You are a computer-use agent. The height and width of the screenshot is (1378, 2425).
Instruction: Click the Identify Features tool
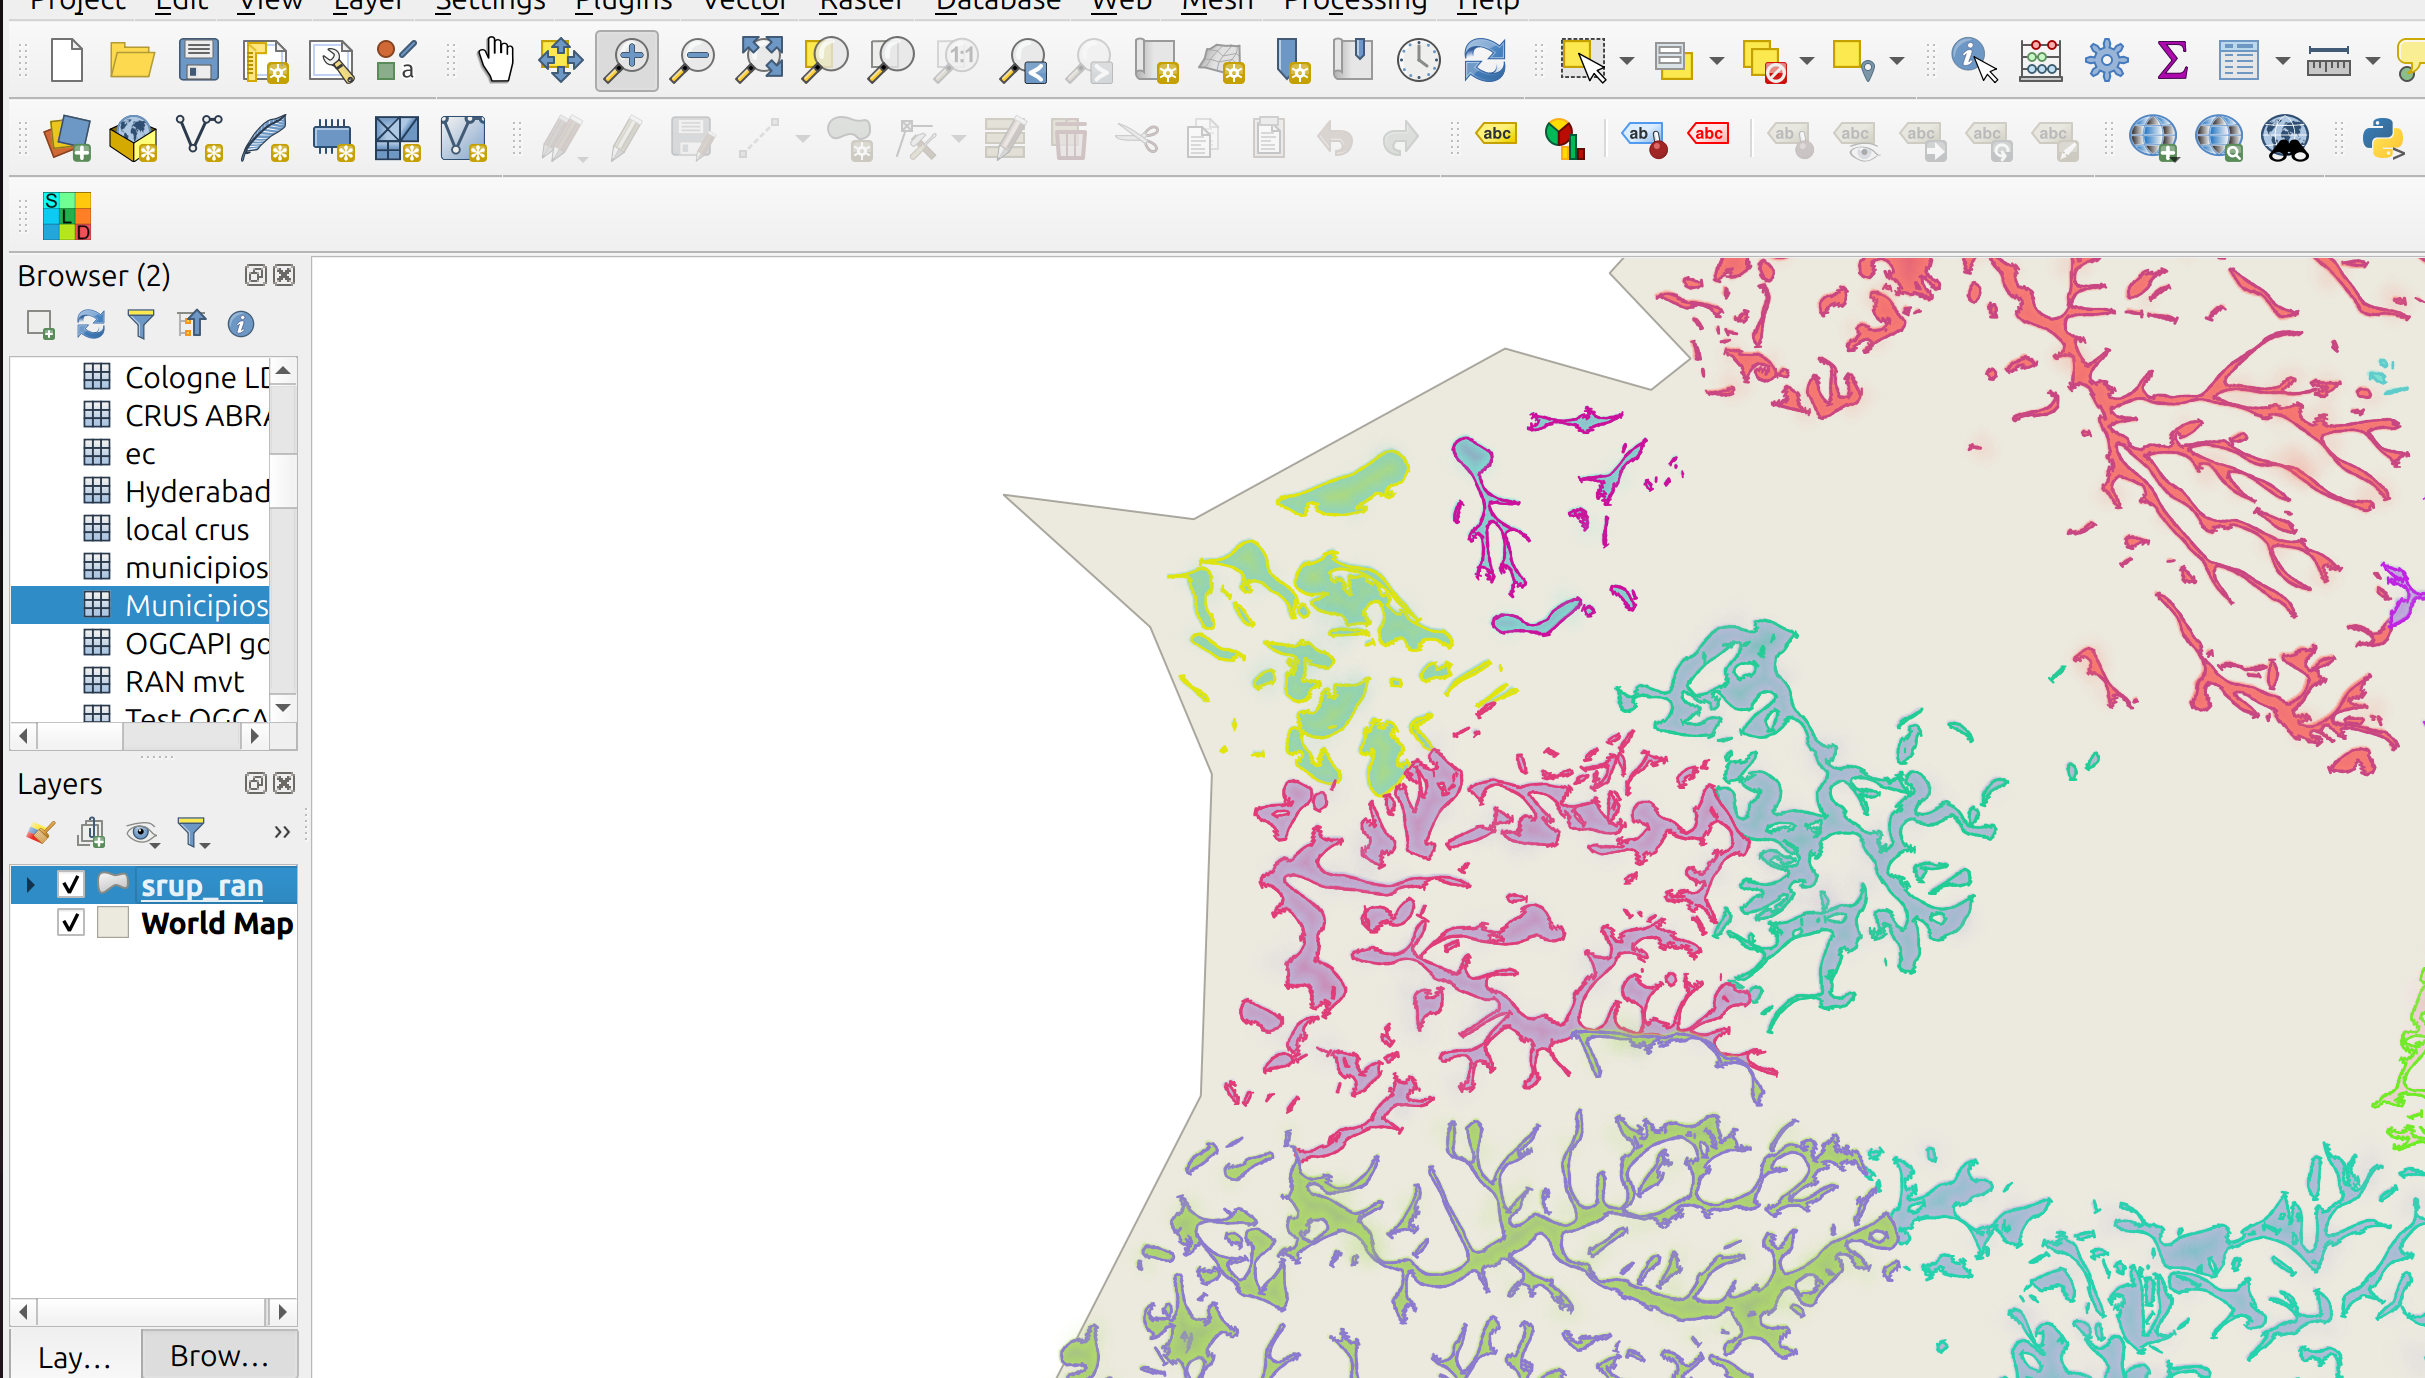(1974, 61)
